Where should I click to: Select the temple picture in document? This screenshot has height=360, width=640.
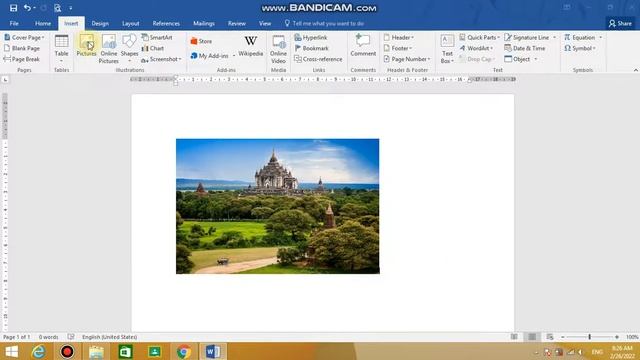pos(278,206)
